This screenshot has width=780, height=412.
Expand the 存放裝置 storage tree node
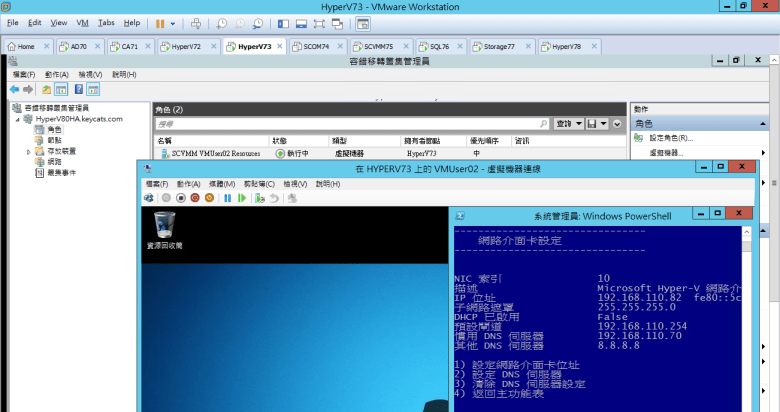(x=29, y=151)
